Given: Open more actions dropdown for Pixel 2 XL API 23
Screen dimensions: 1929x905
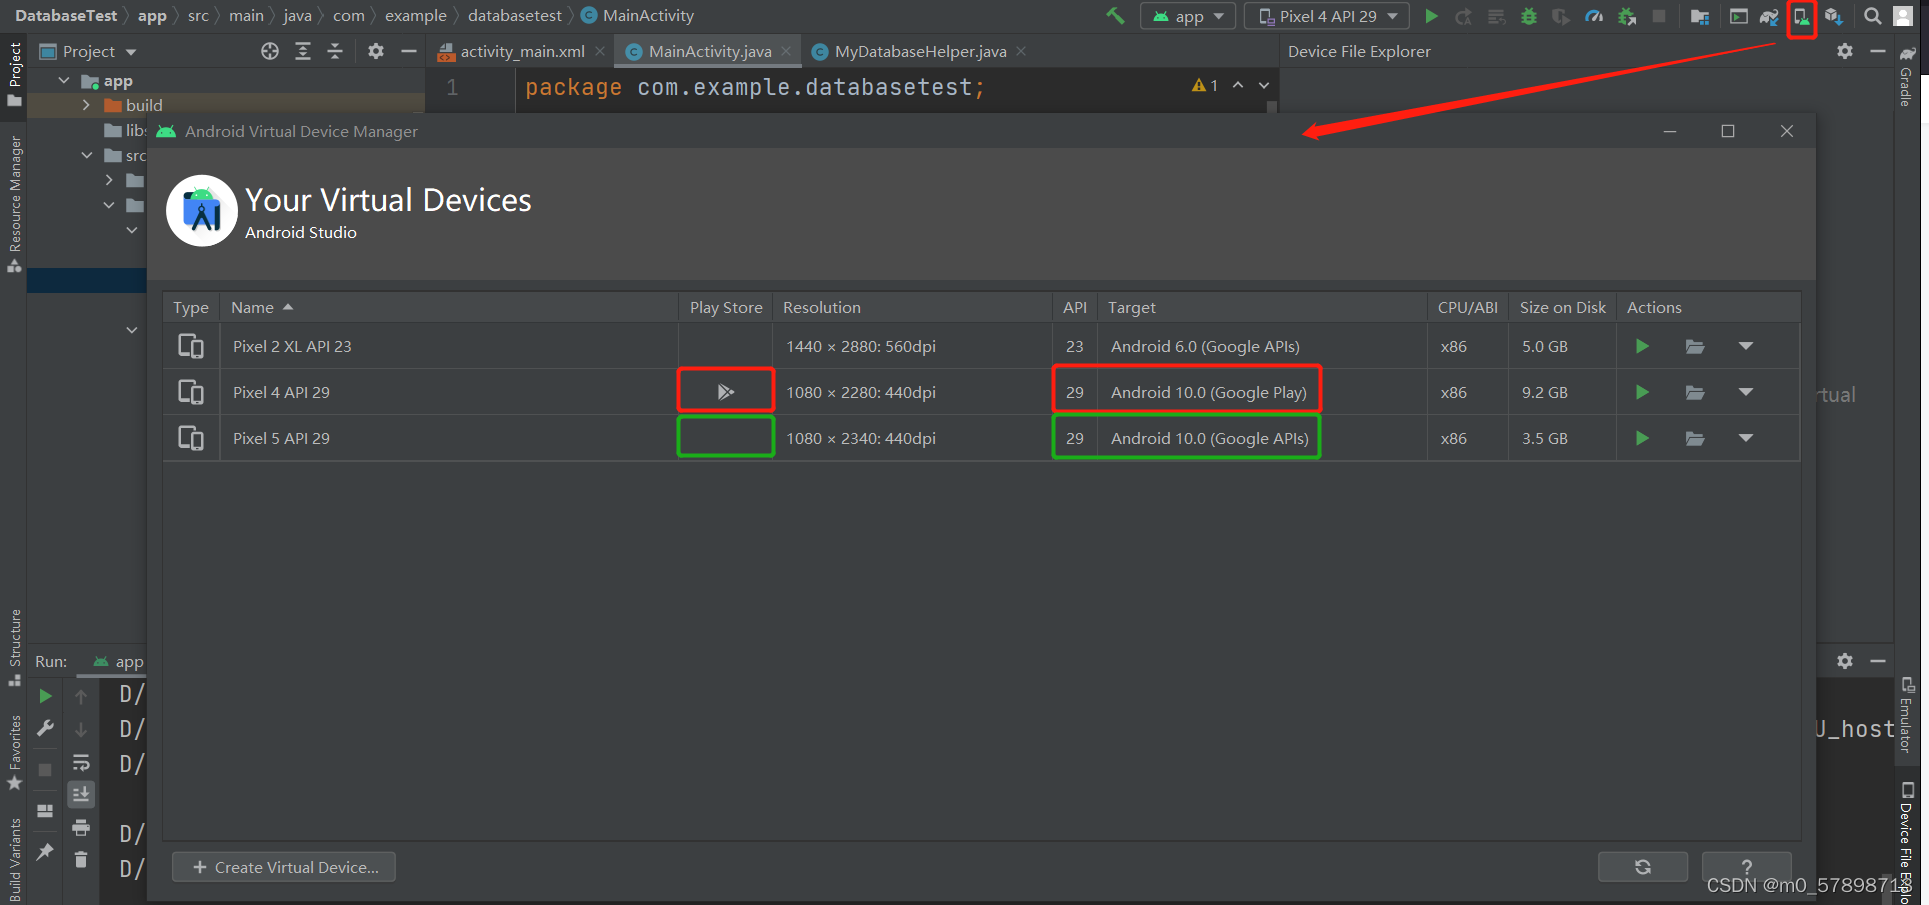Looking at the screenshot, I should tap(1746, 346).
